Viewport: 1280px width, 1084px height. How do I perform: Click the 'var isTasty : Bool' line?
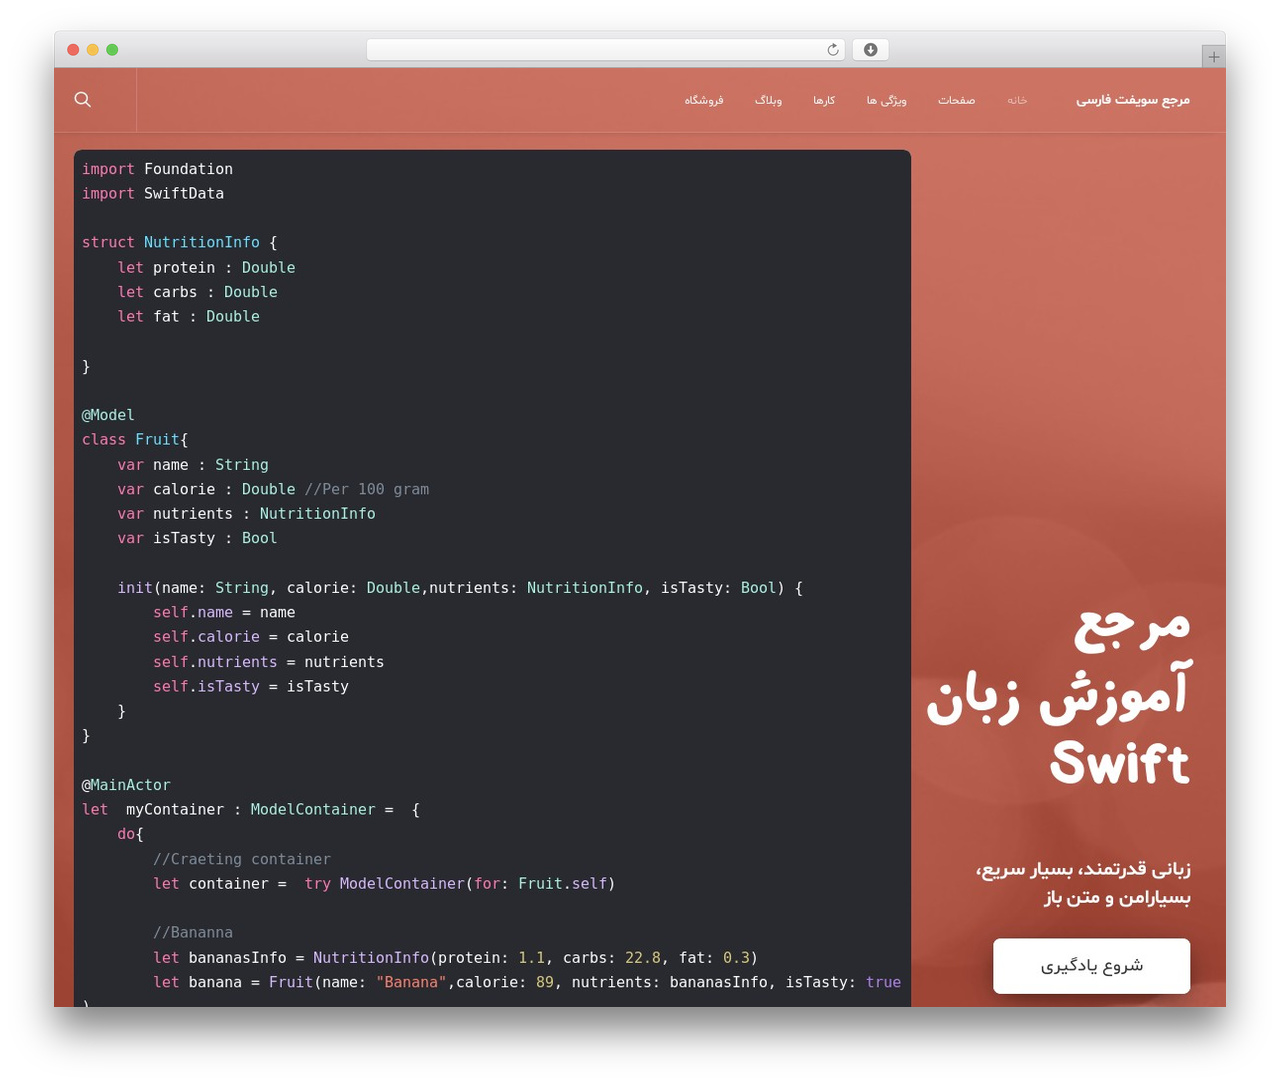click(x=197, y=538)
